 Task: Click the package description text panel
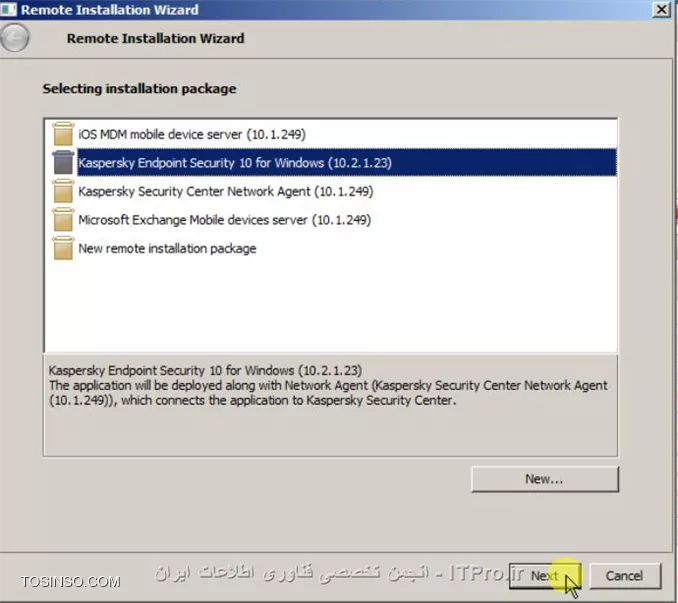(331, 405)
